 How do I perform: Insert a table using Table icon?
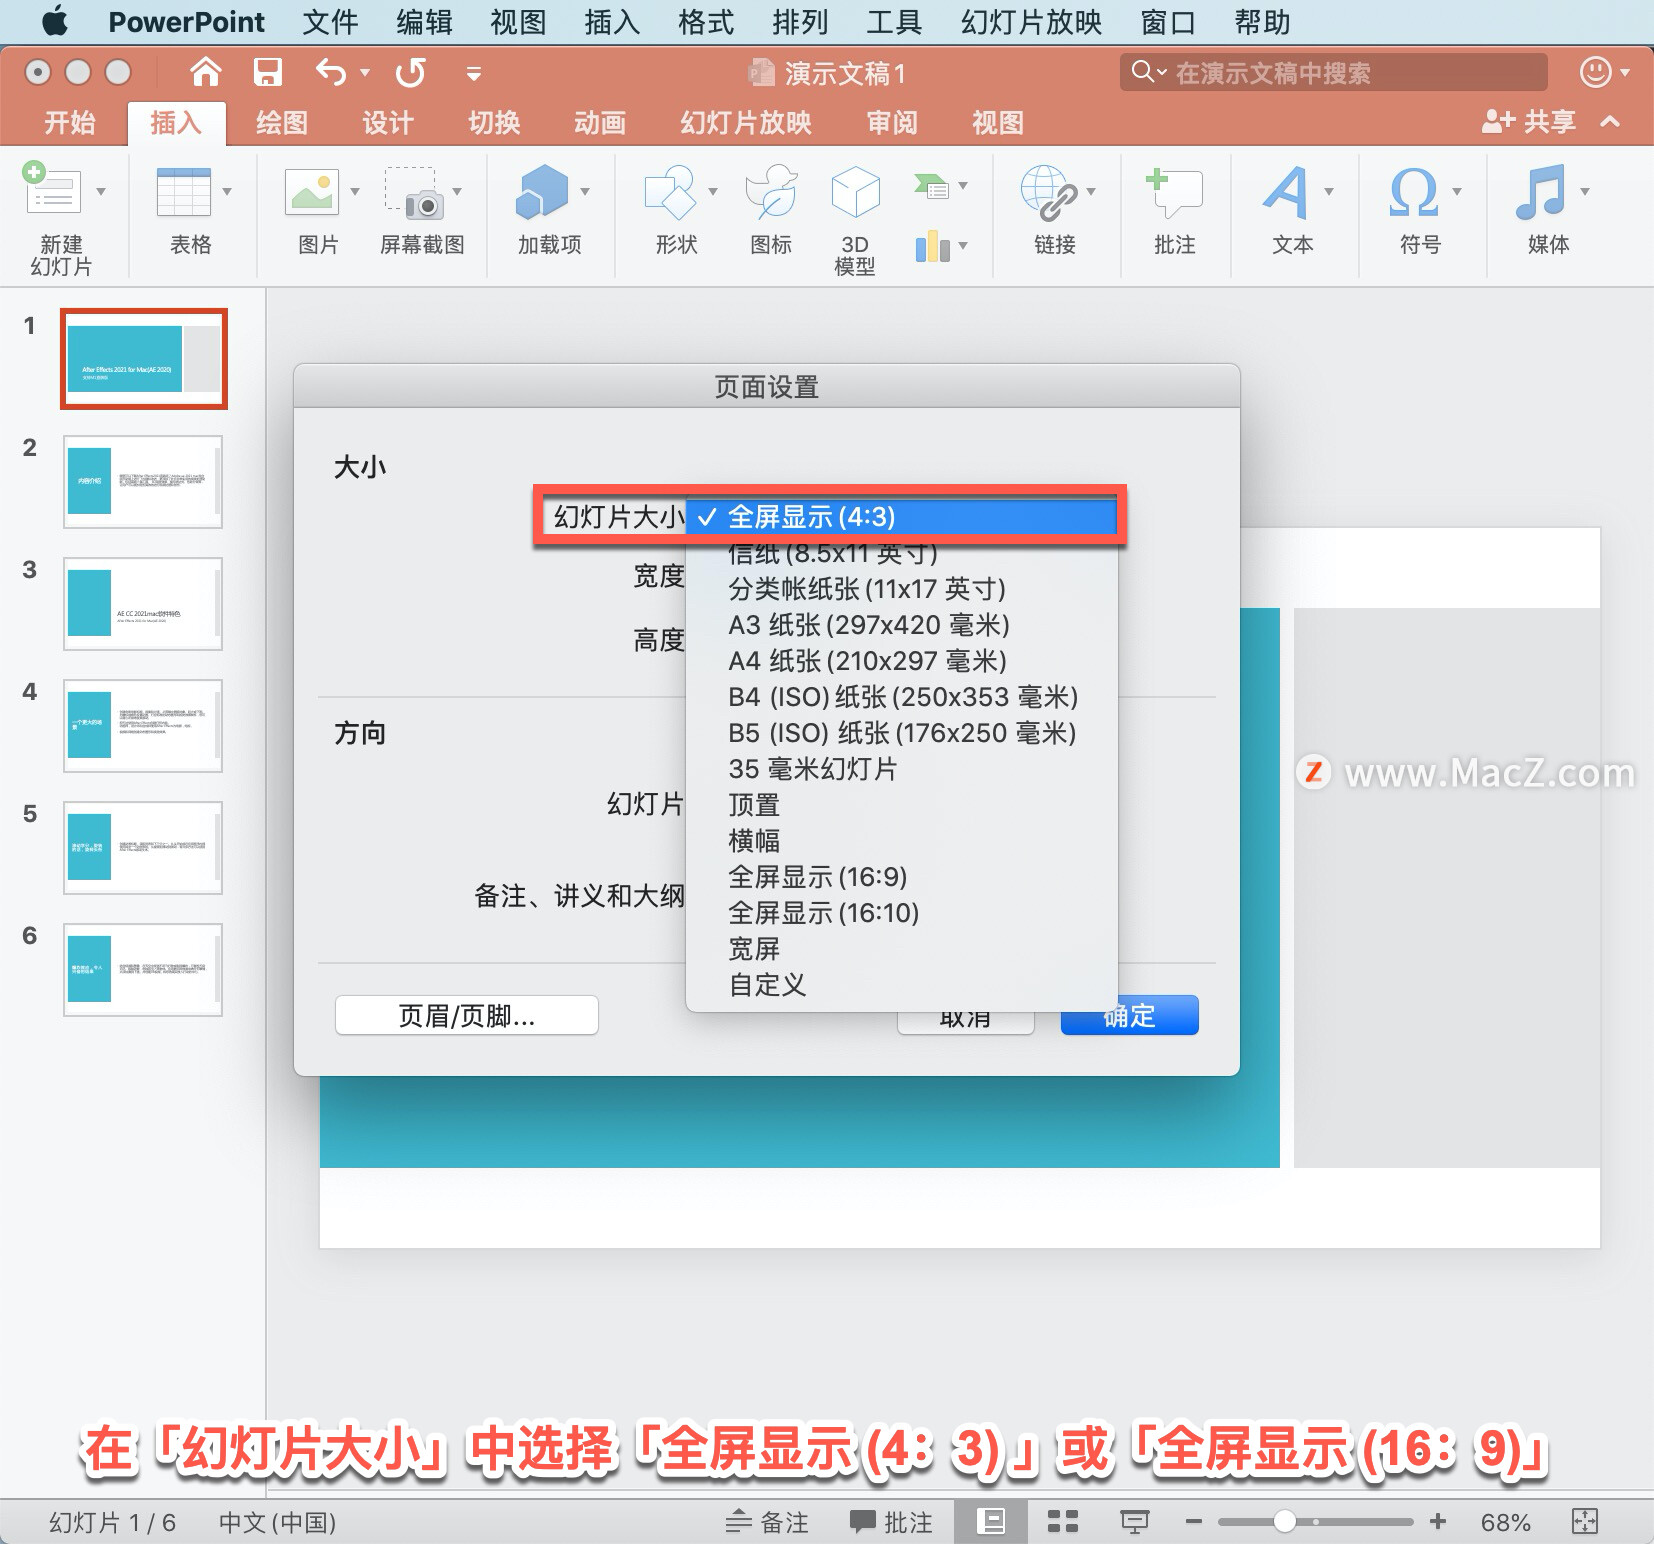[184, 192]
